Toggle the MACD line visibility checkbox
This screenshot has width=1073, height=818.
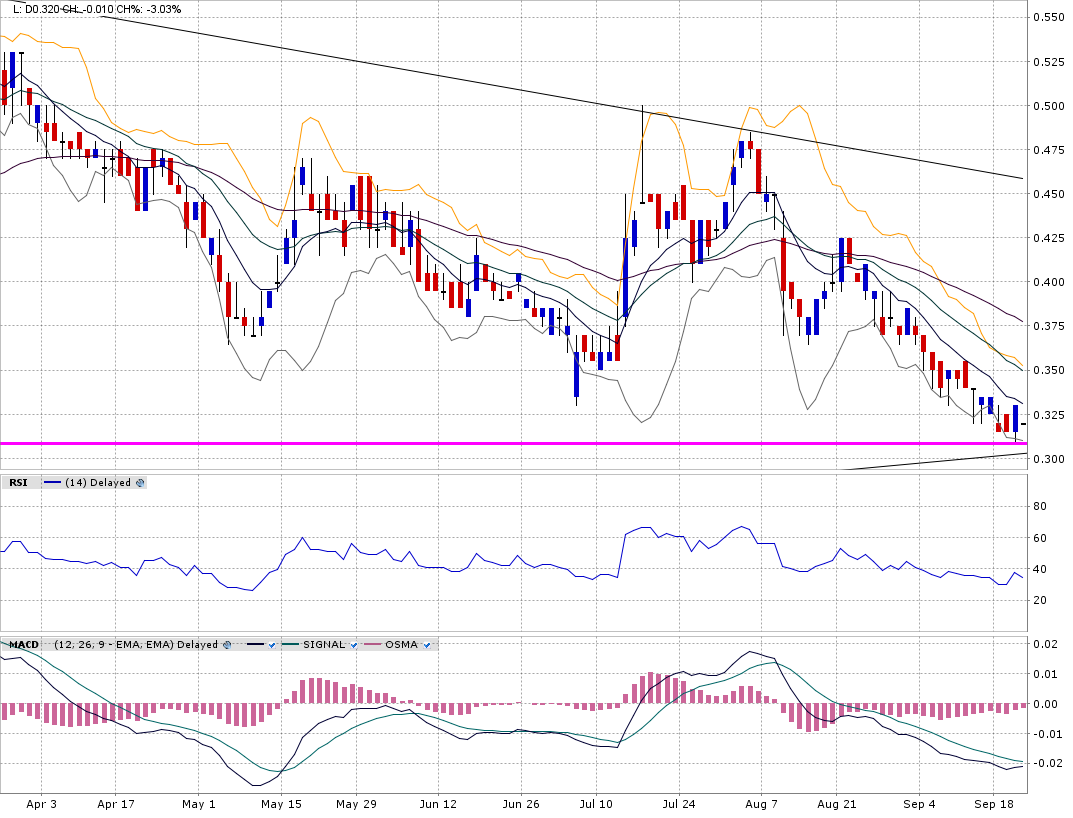click(270, 645)
